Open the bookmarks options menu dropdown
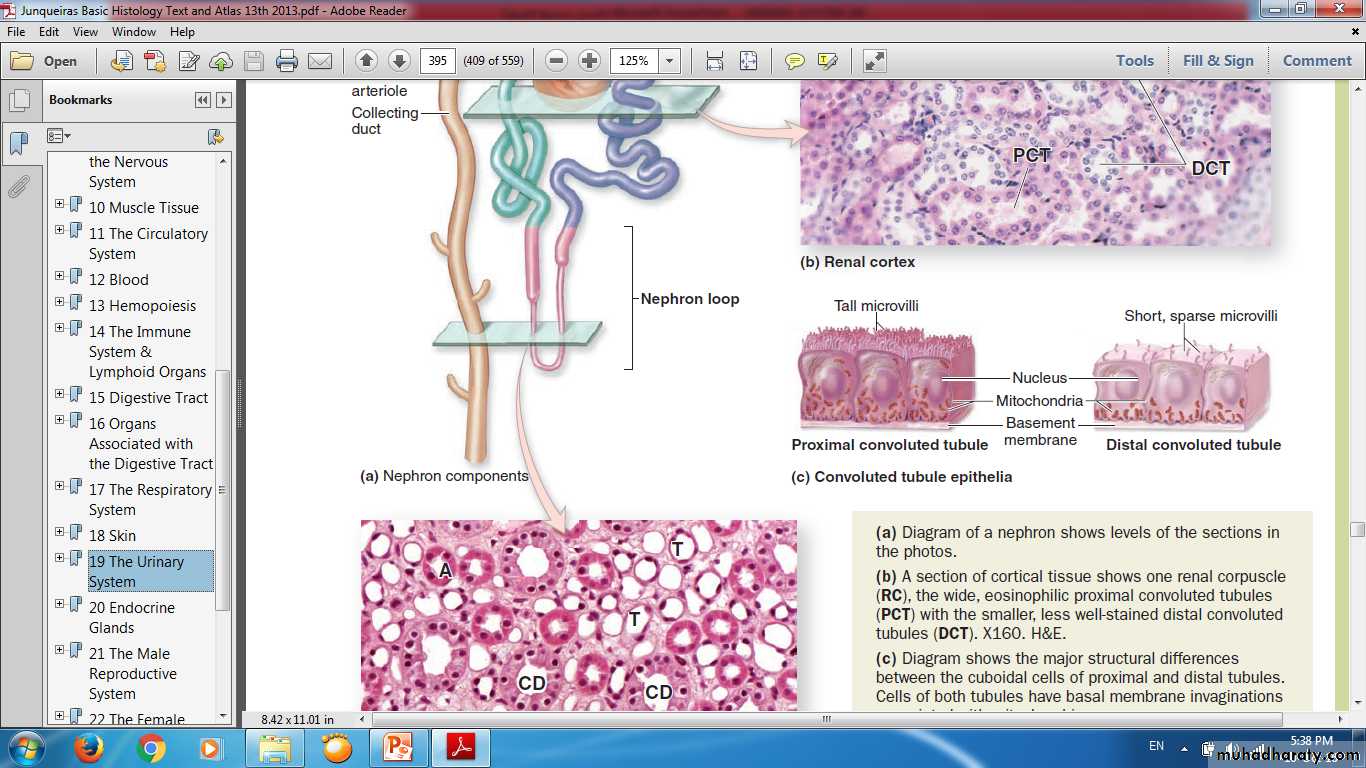 point(60,136)
